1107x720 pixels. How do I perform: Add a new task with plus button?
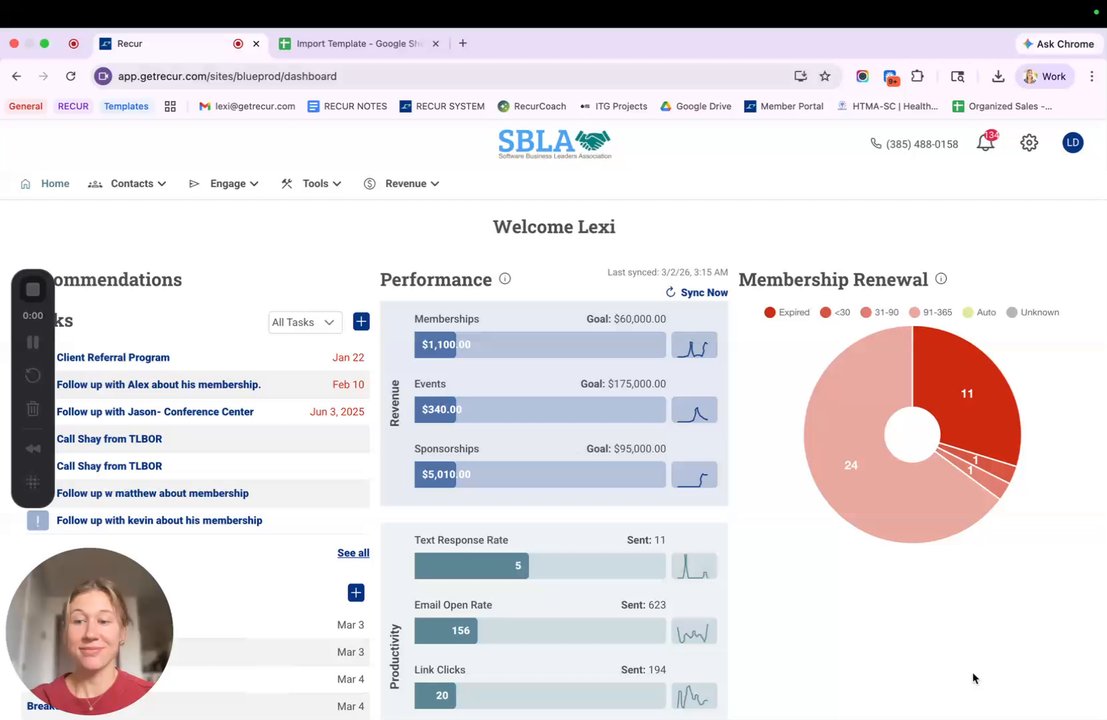click(361, 322)
